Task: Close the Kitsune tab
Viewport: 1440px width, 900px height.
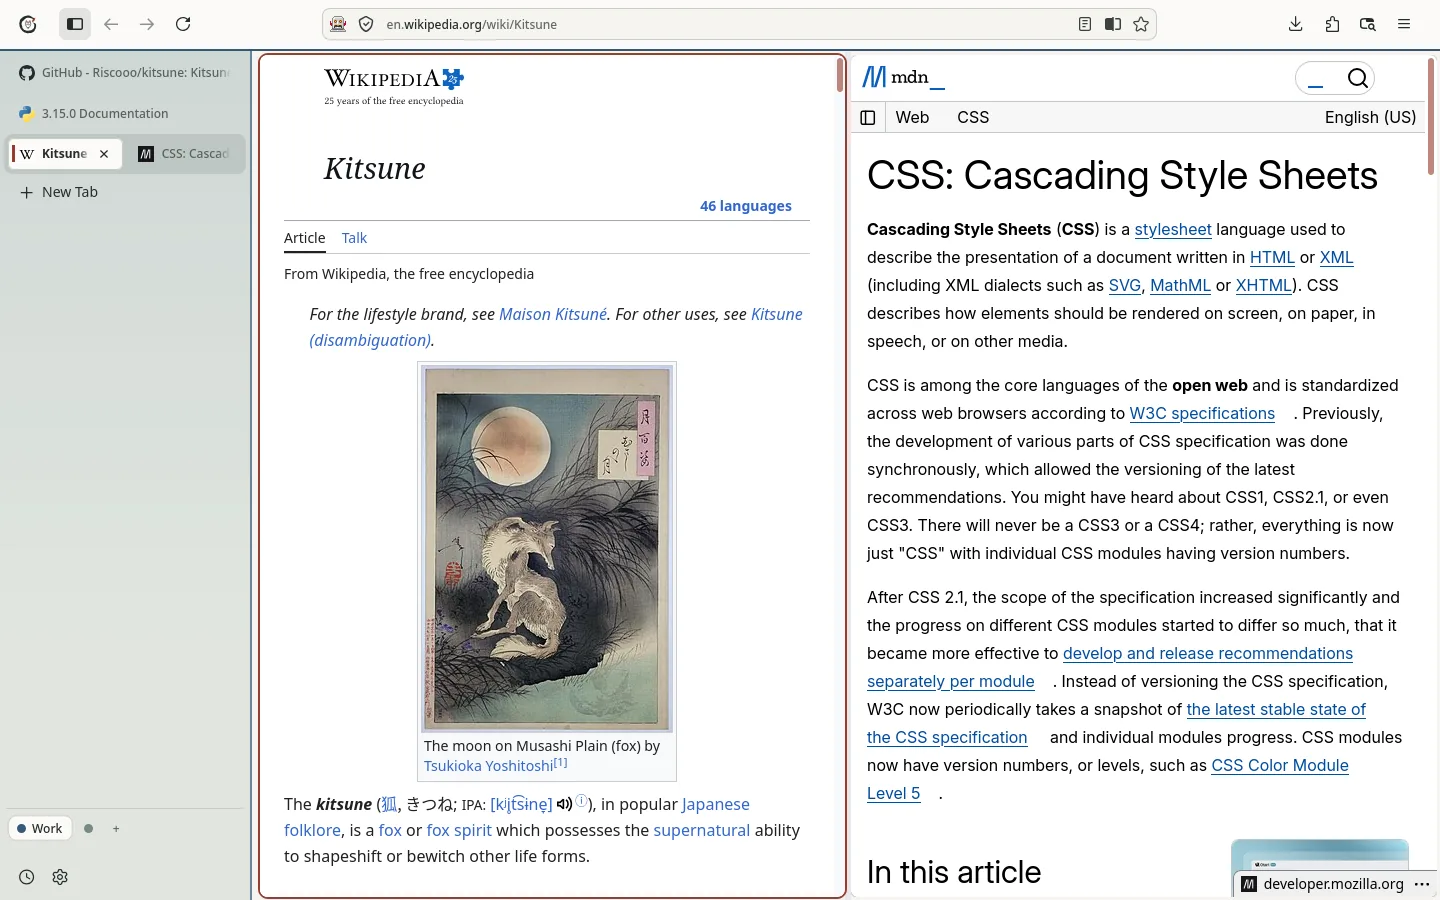Action: 104,154
